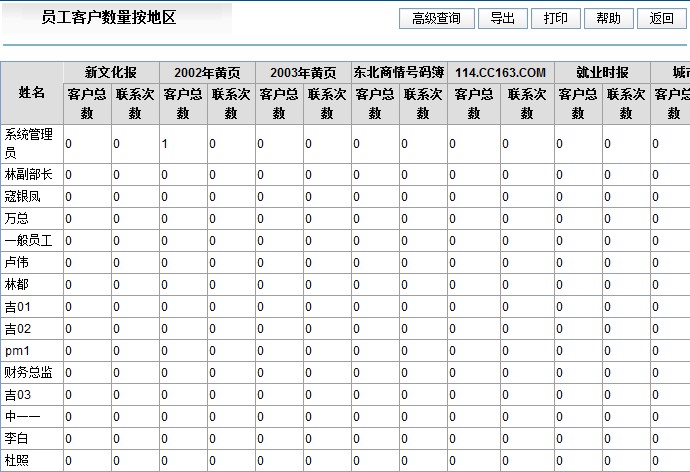This screenshot has width=690, height=472.
Task: Click the 返回 back button
Action: (661, 18)
